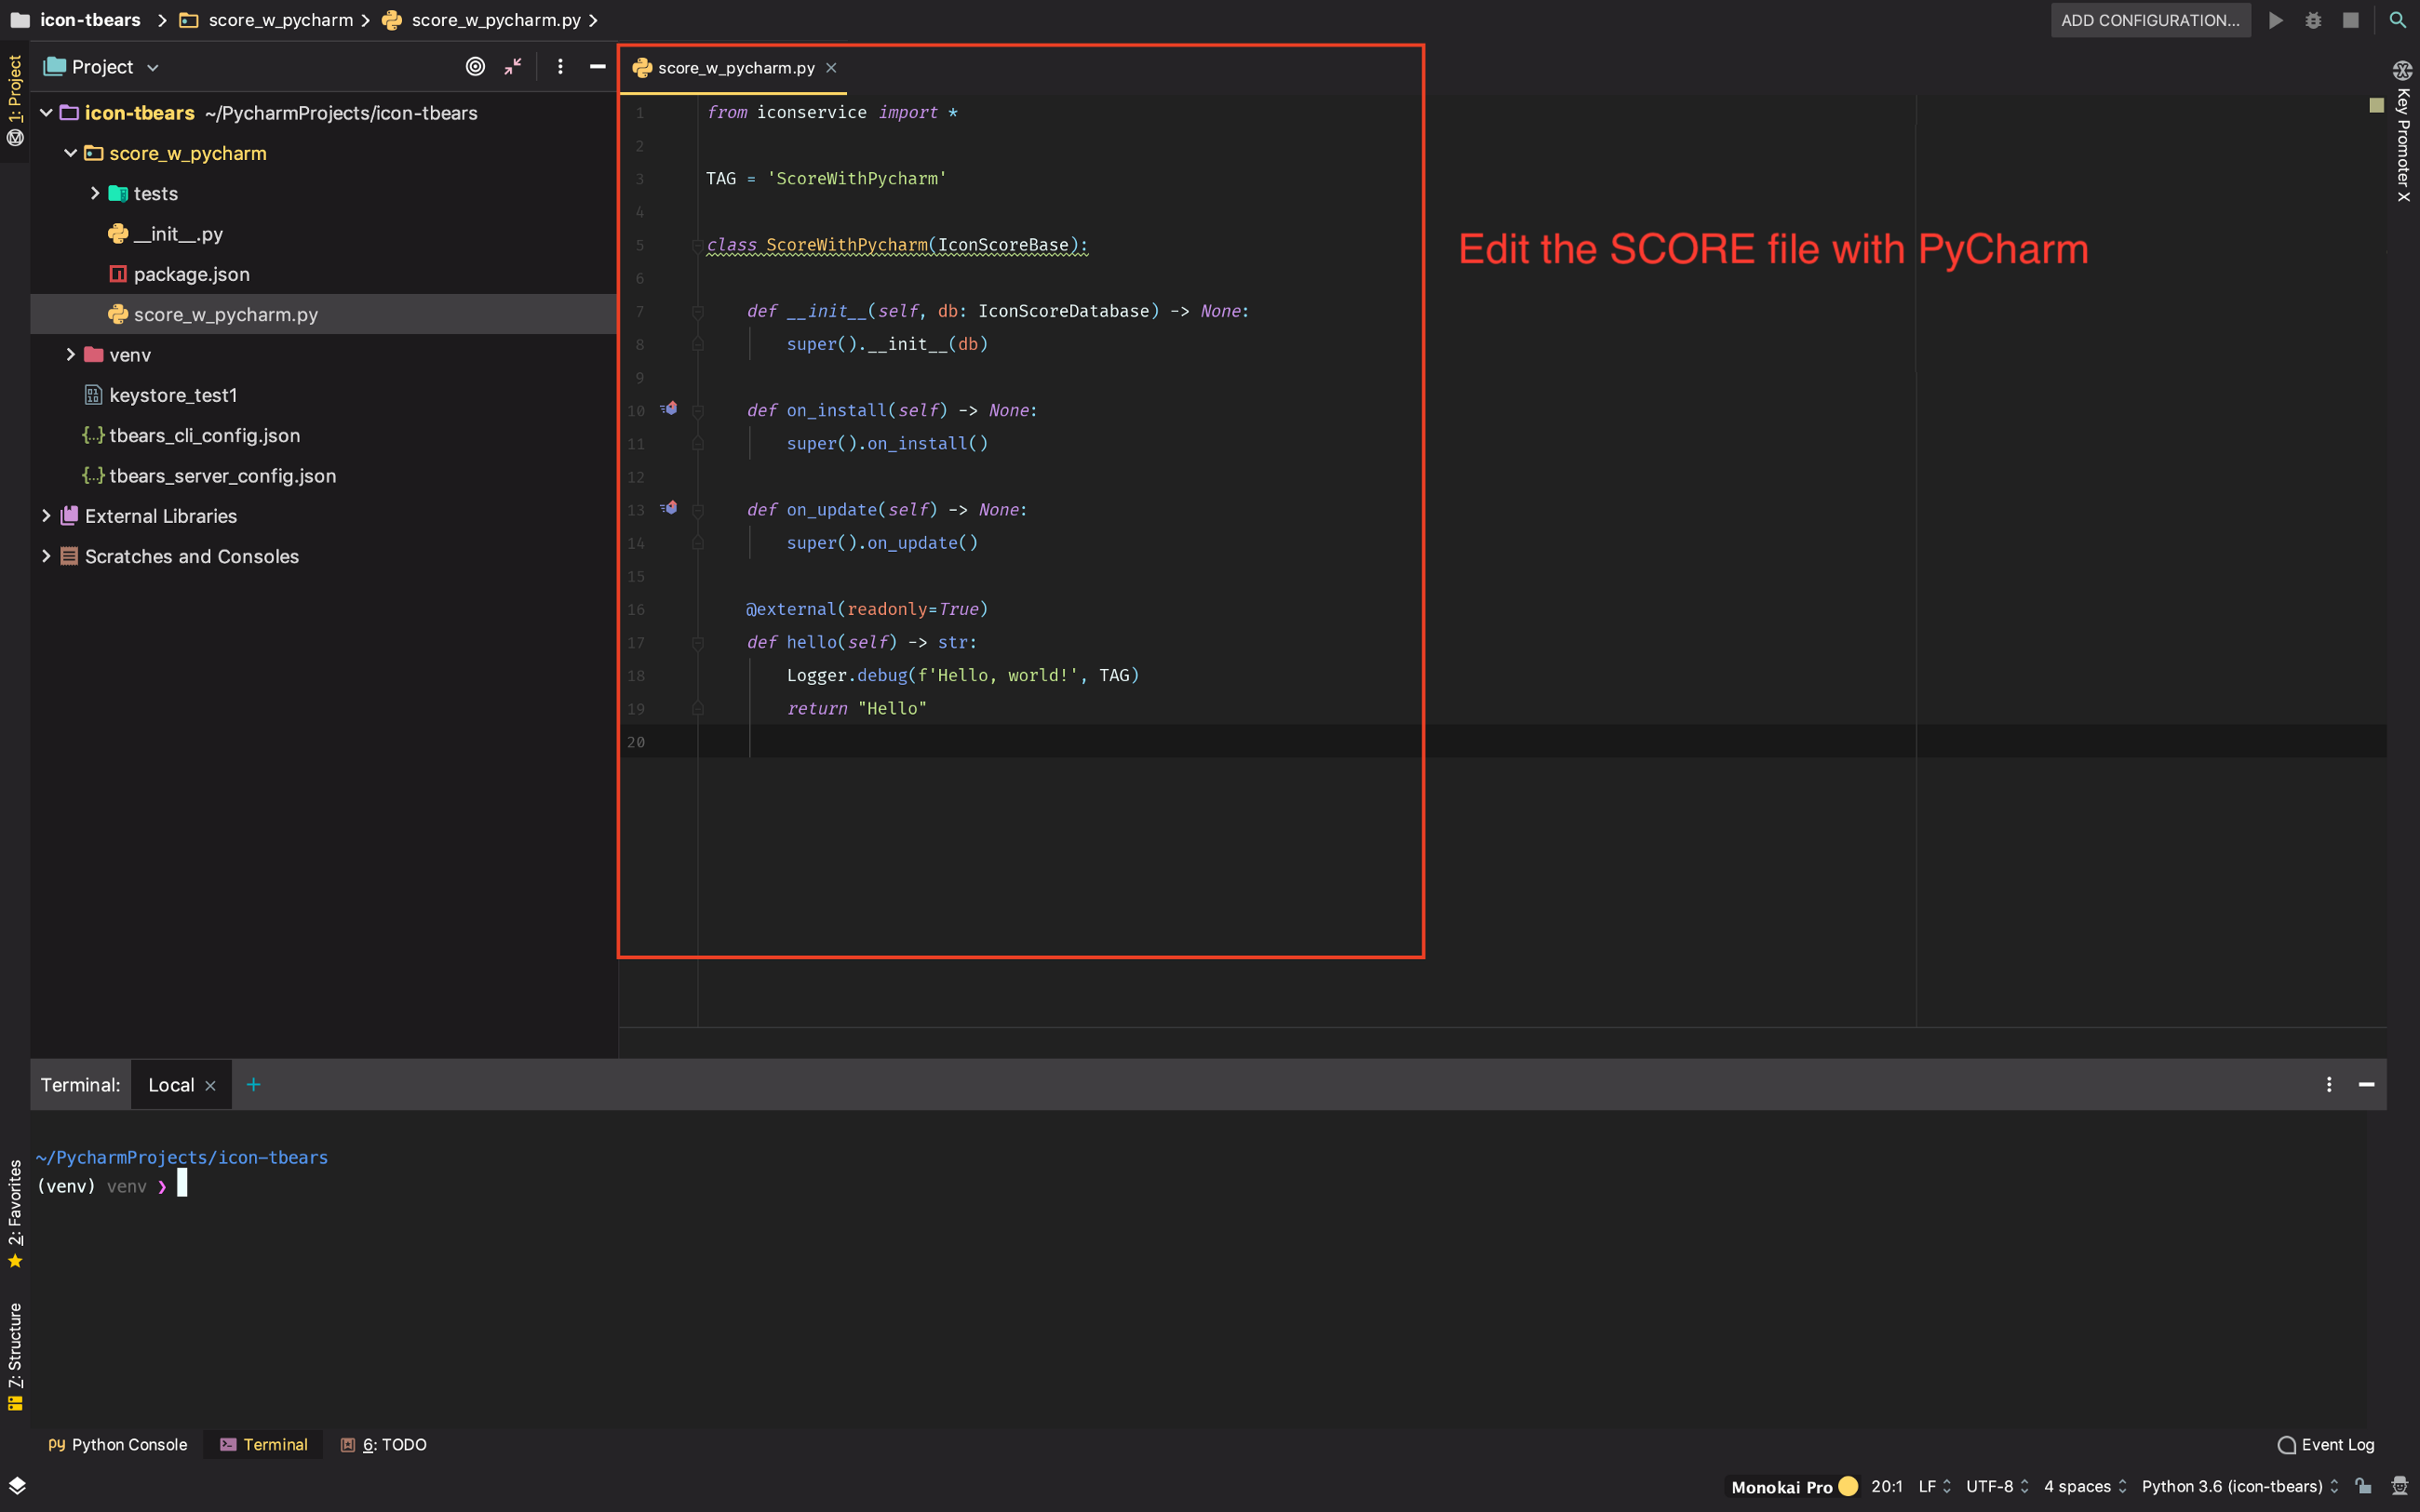Open Search Everywhere magnifier icon

[x=2397, y=20]
